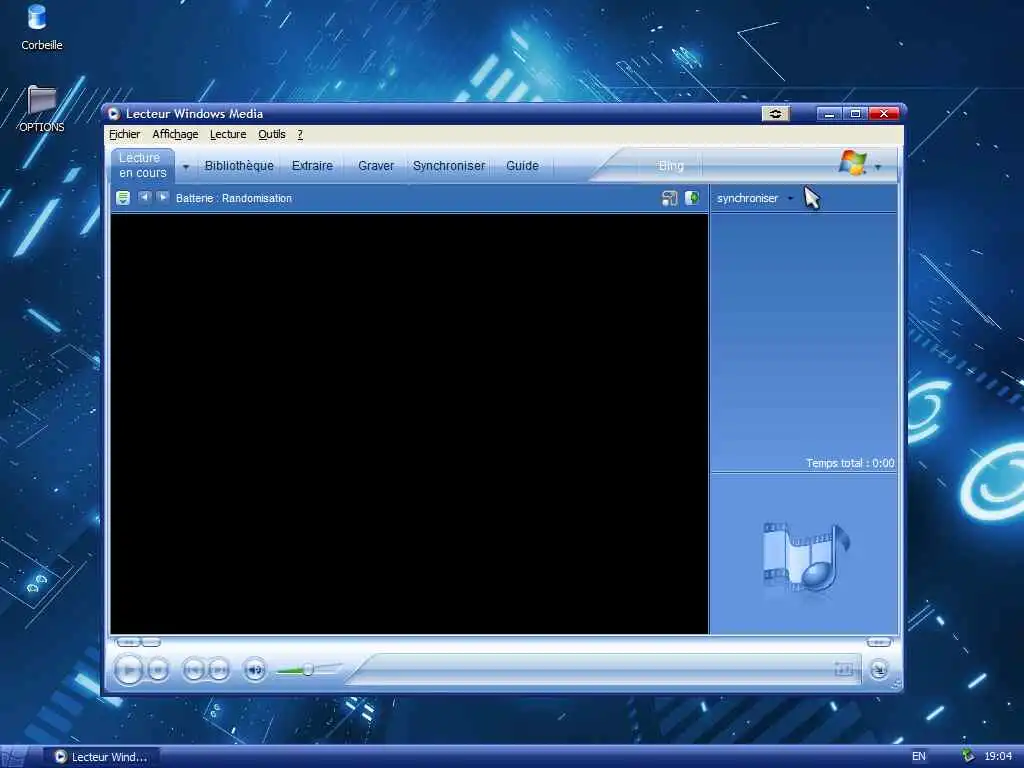
Task: Open the Lecture menu
Action: (228, 134)
